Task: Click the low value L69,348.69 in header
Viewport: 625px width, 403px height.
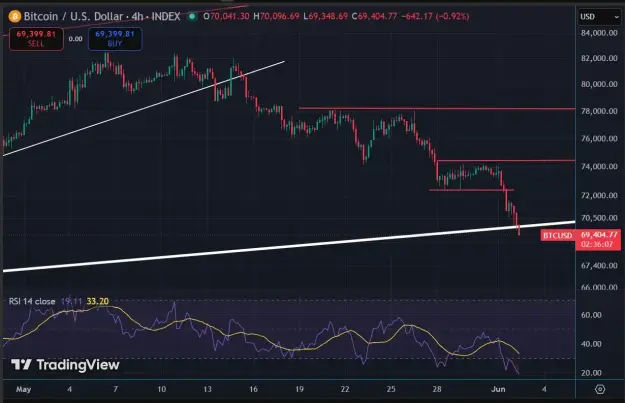Action: click(325, 16)
